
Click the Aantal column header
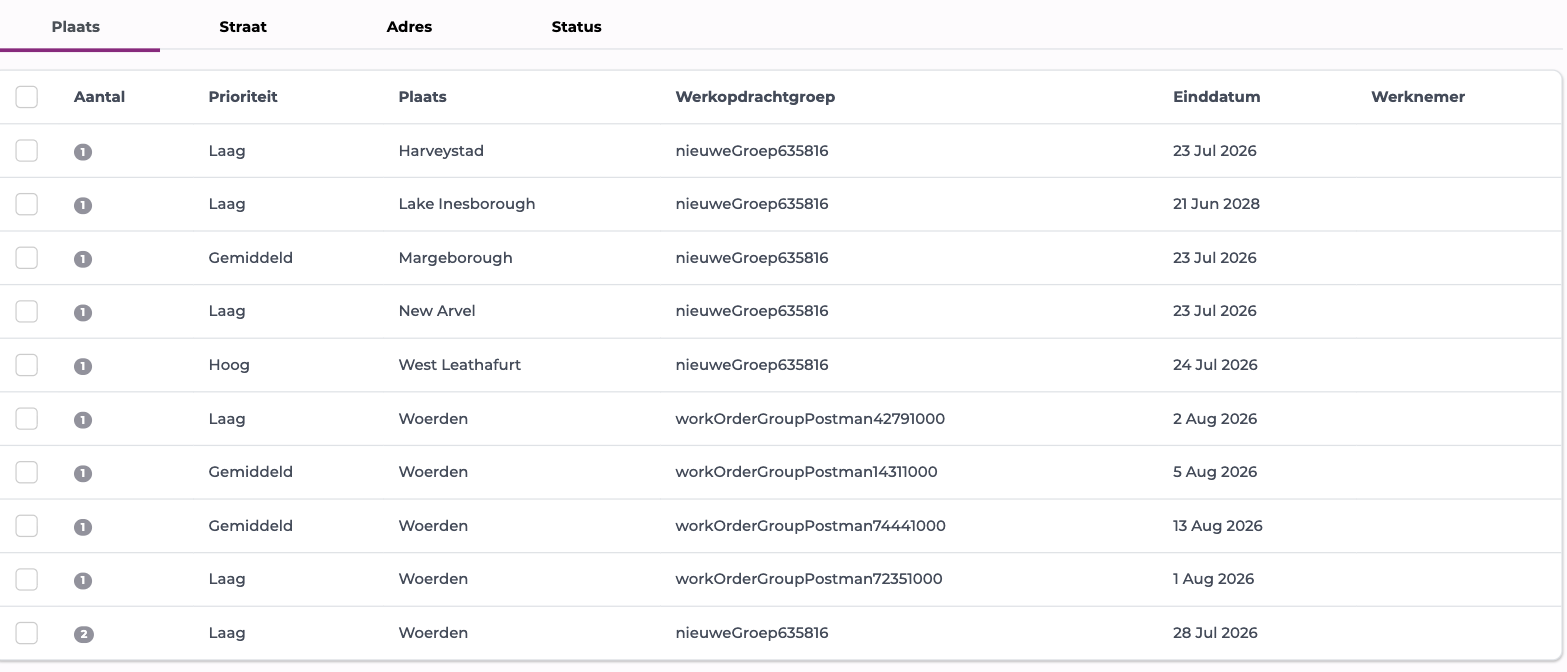click(99, 97)
